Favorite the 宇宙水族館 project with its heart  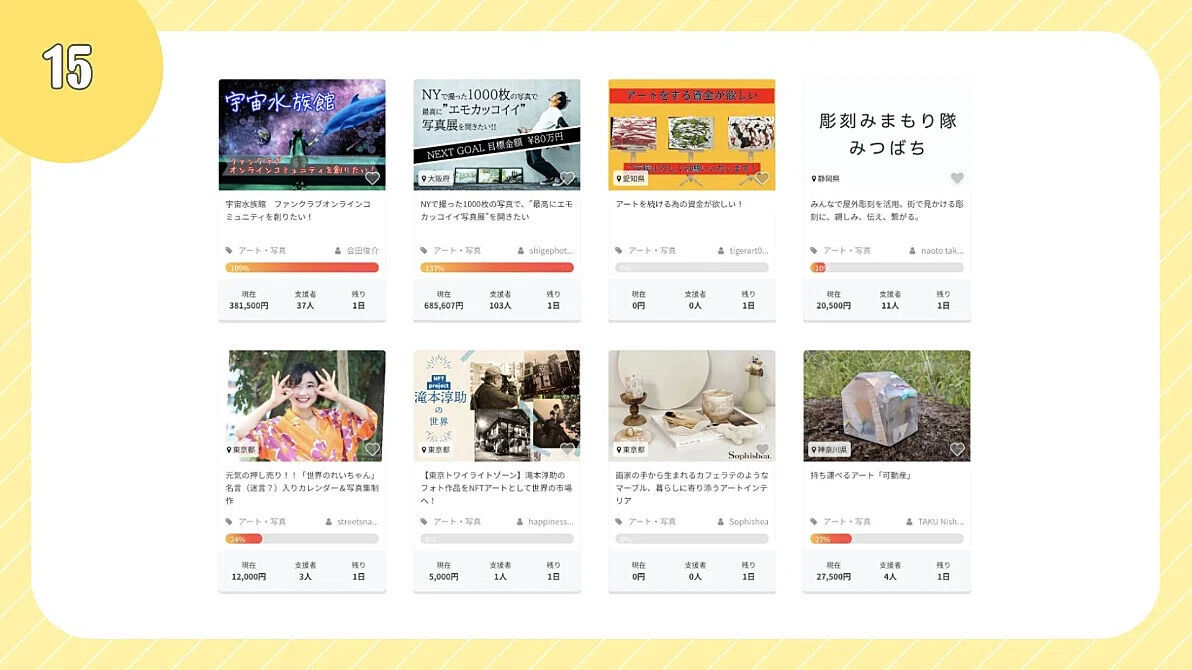pyautogui.click(x=372, y=178)
